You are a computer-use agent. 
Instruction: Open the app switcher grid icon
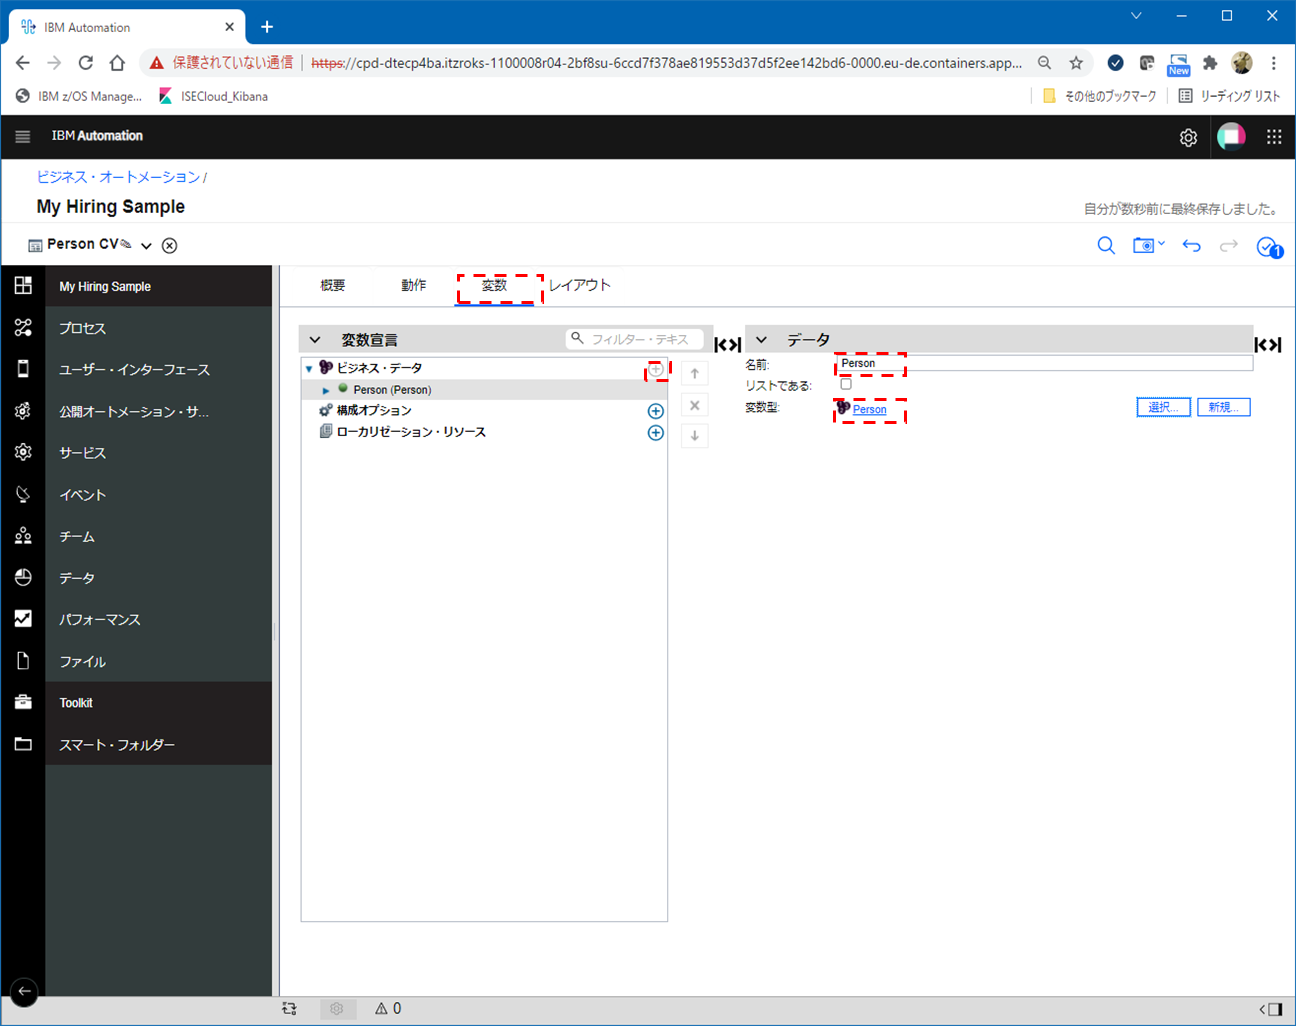(1274, 137)
